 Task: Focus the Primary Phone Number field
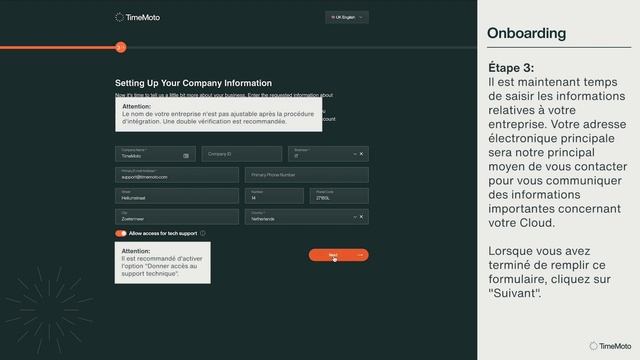pos(307,175)
